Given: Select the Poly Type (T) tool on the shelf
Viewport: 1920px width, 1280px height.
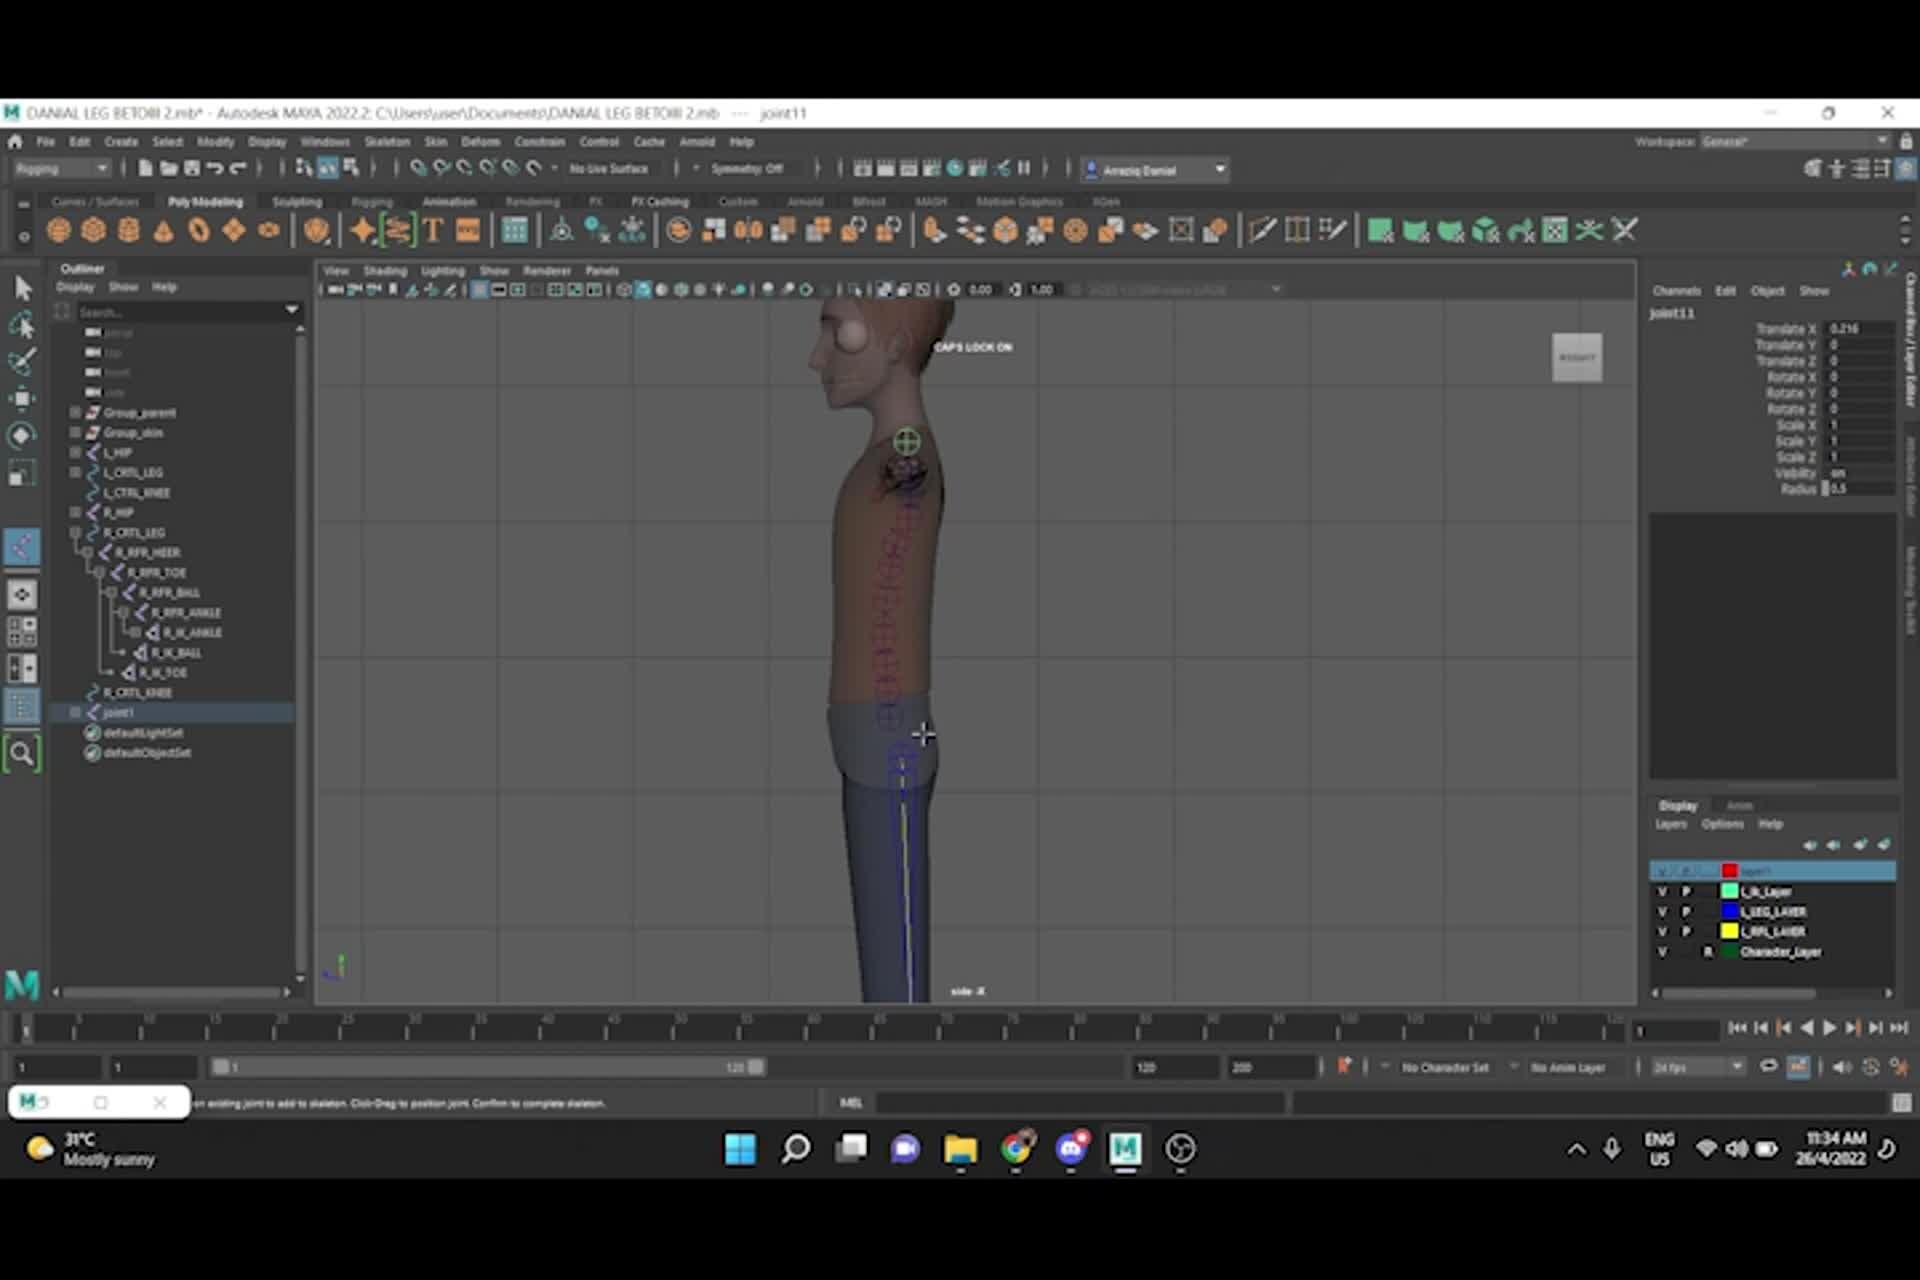Looking at the screenshot, I should [432, 230].
